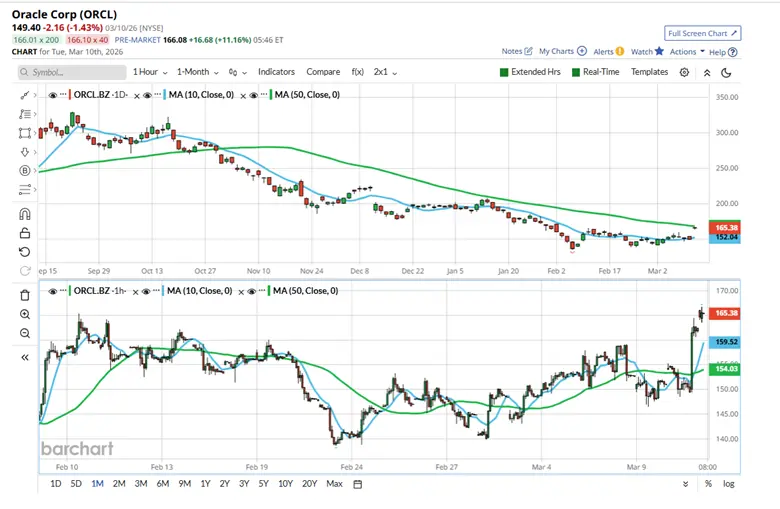Screen dimensions: 780x509
Task: Click the Full Screen Chart button
Action: tap(702, 33)
